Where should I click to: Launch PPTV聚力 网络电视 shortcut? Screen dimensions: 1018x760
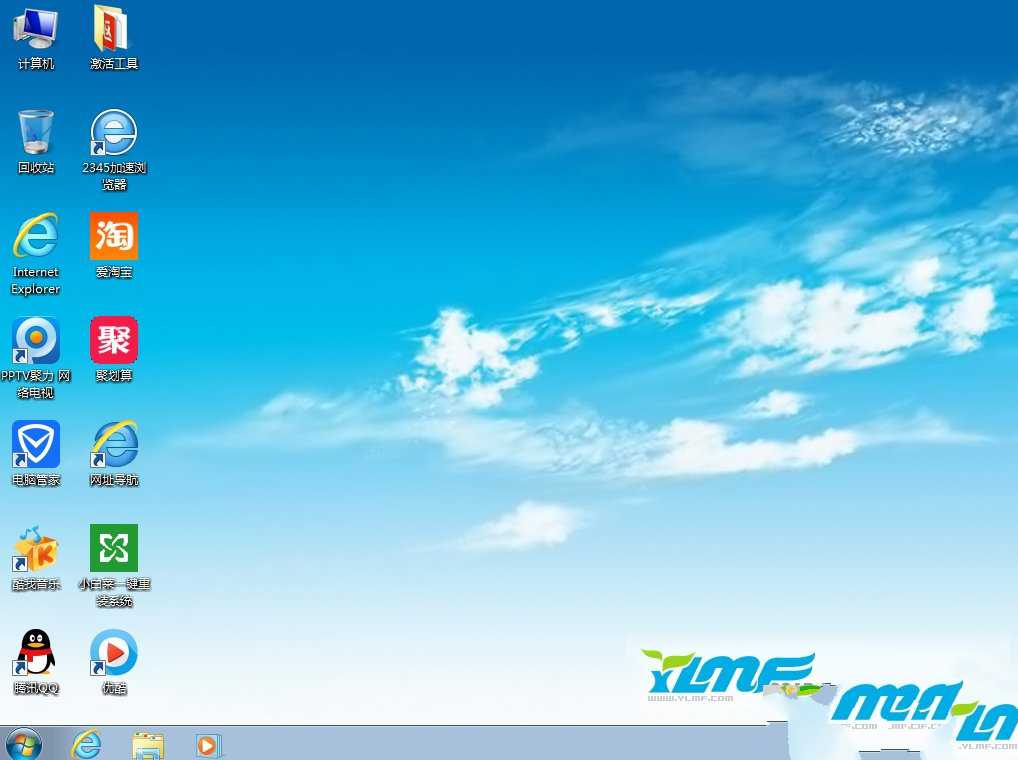[35, 341]
